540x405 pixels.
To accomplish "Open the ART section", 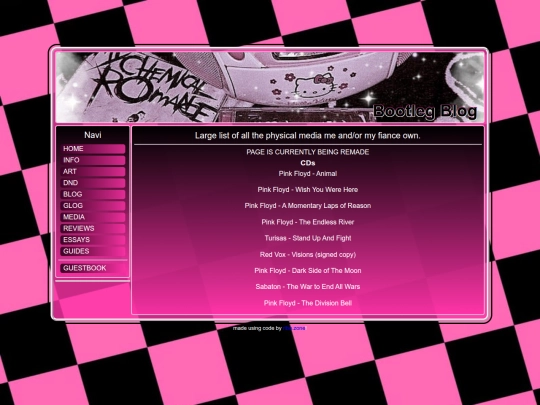I will tap(93, 172).
